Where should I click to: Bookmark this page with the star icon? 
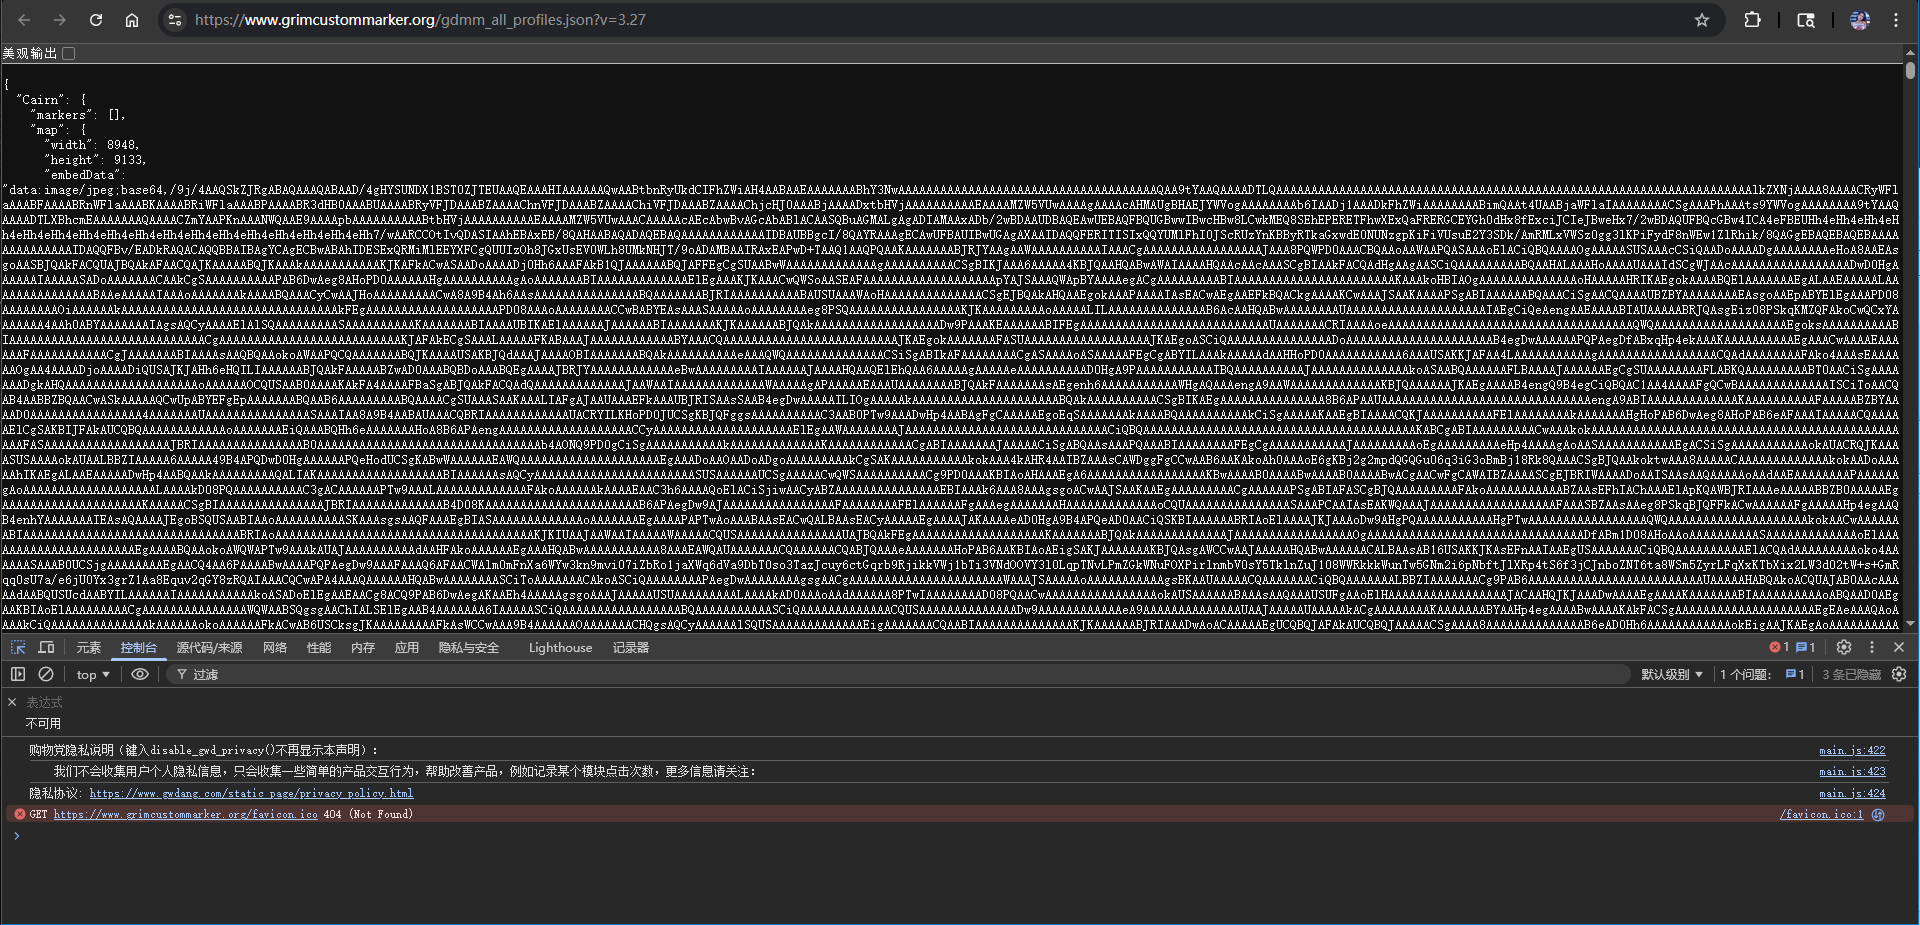pyautogui.click(x=1702, y=20)
